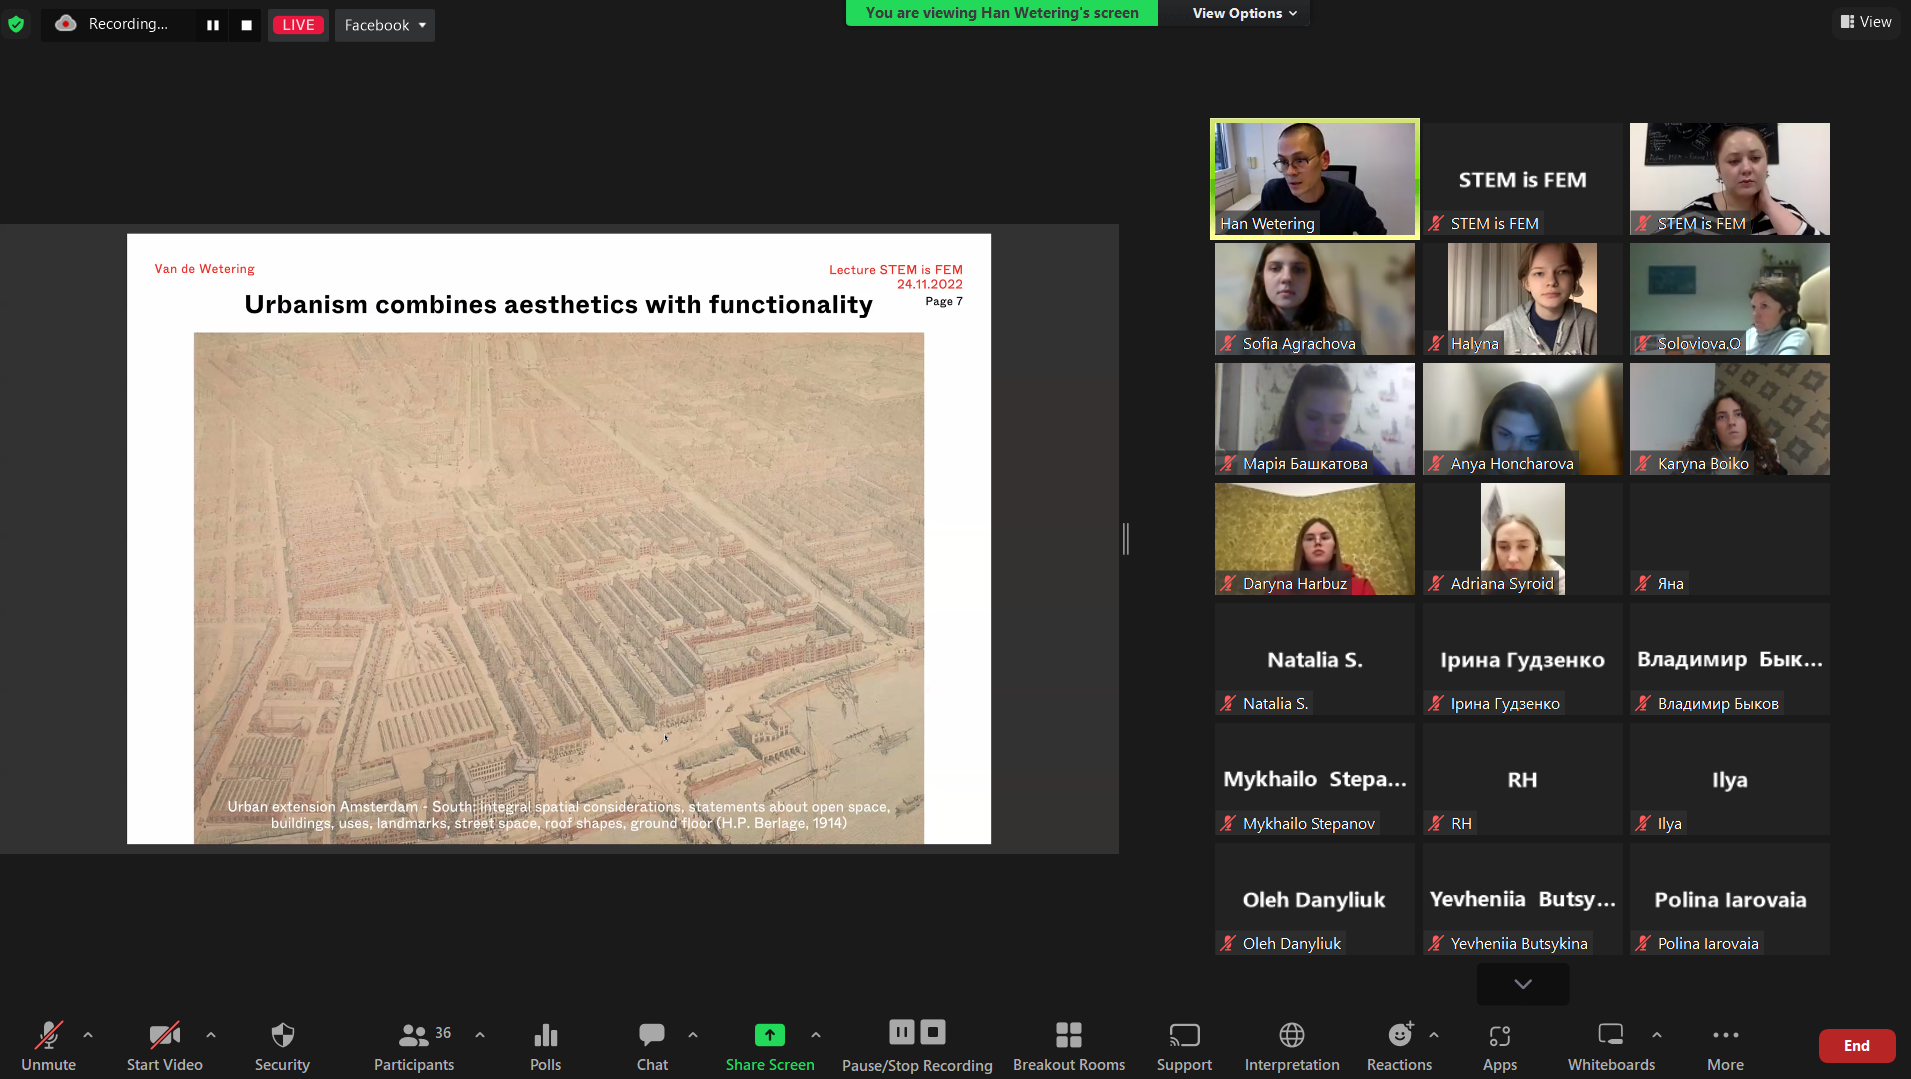The height and width of the screenshot is (1079, 1911).
Task: Select the Владимир Быков participant tile
Action: [x=1730, y=659]
